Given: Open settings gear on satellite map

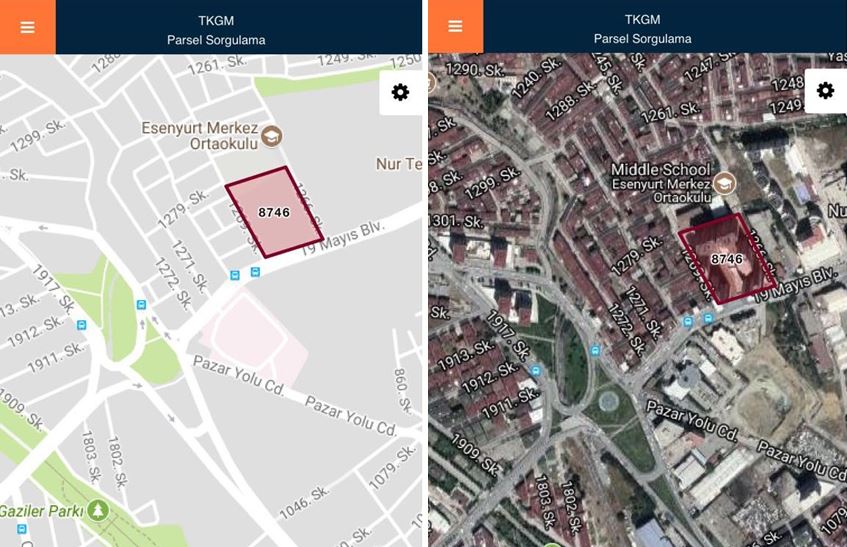Looking at the screenshot, I should coord(825,90).
